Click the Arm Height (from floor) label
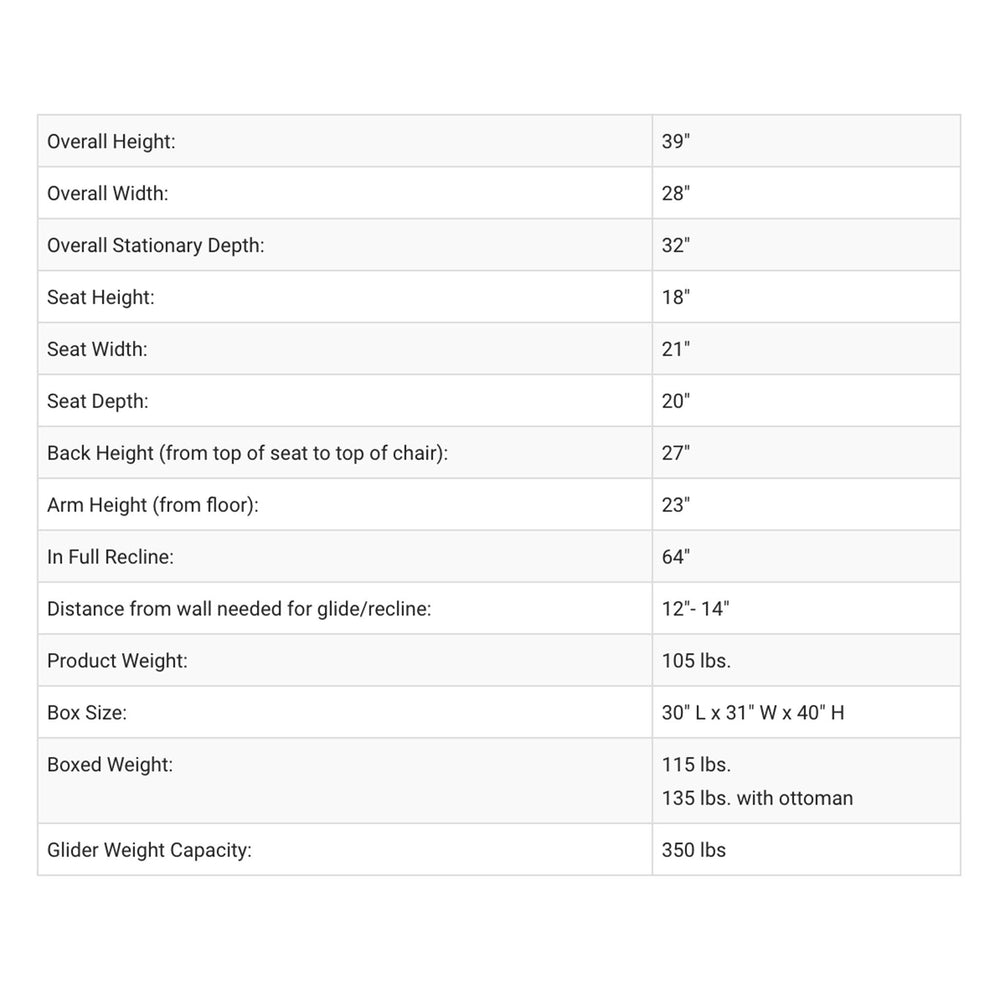 [153, 506]
